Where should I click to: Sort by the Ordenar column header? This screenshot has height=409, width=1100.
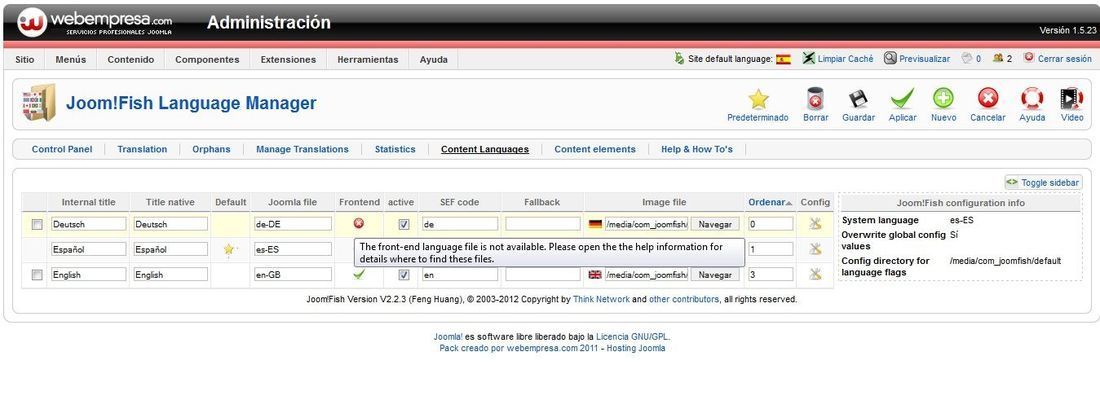click(x=767, y=202)
